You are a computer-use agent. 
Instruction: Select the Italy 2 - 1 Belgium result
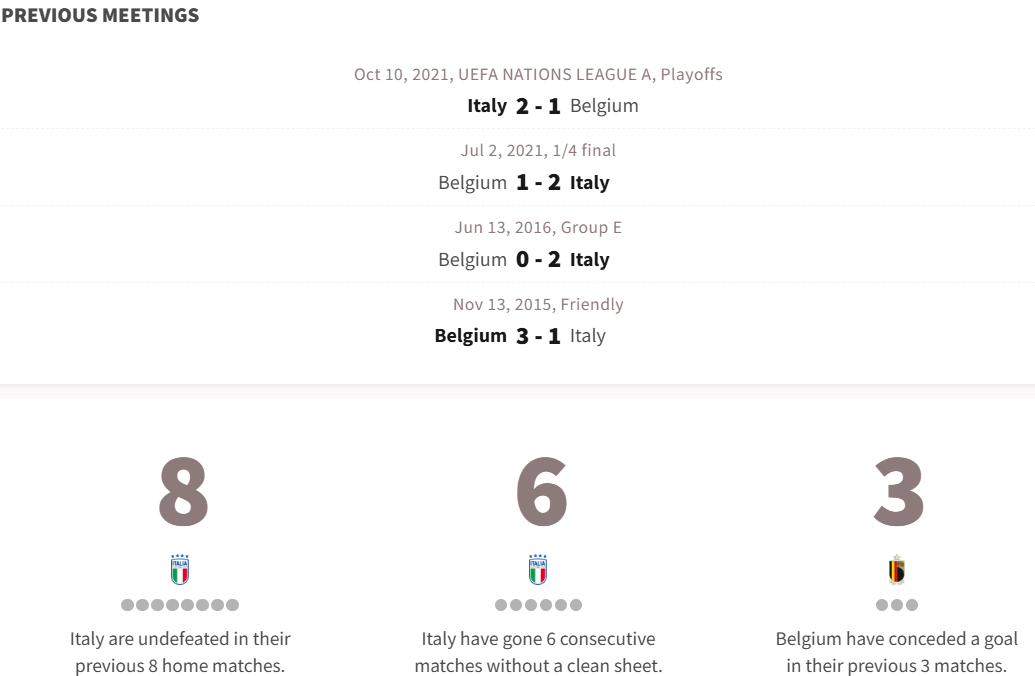(x=538, y=106)
